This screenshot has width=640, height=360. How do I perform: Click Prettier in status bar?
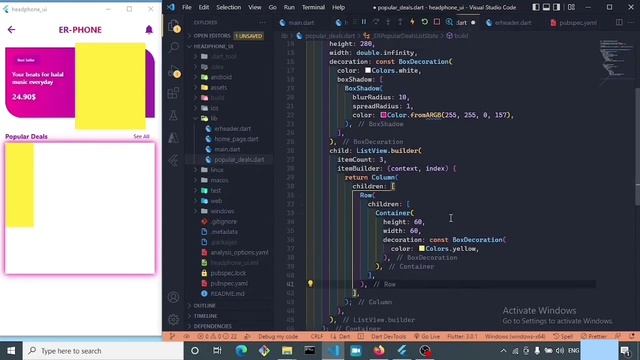tap(594, 336)
